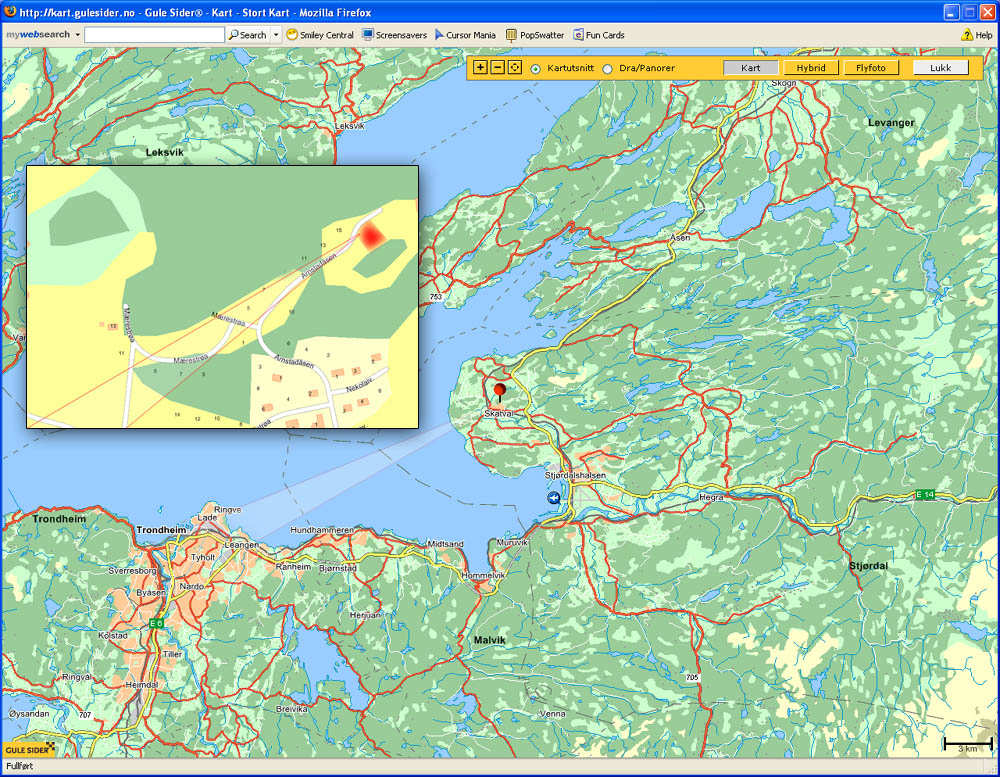Screen dimensions: 1000x777
Task: Click the airport icon near Stjørdalshalsen
Action: [x=554, y=497]
